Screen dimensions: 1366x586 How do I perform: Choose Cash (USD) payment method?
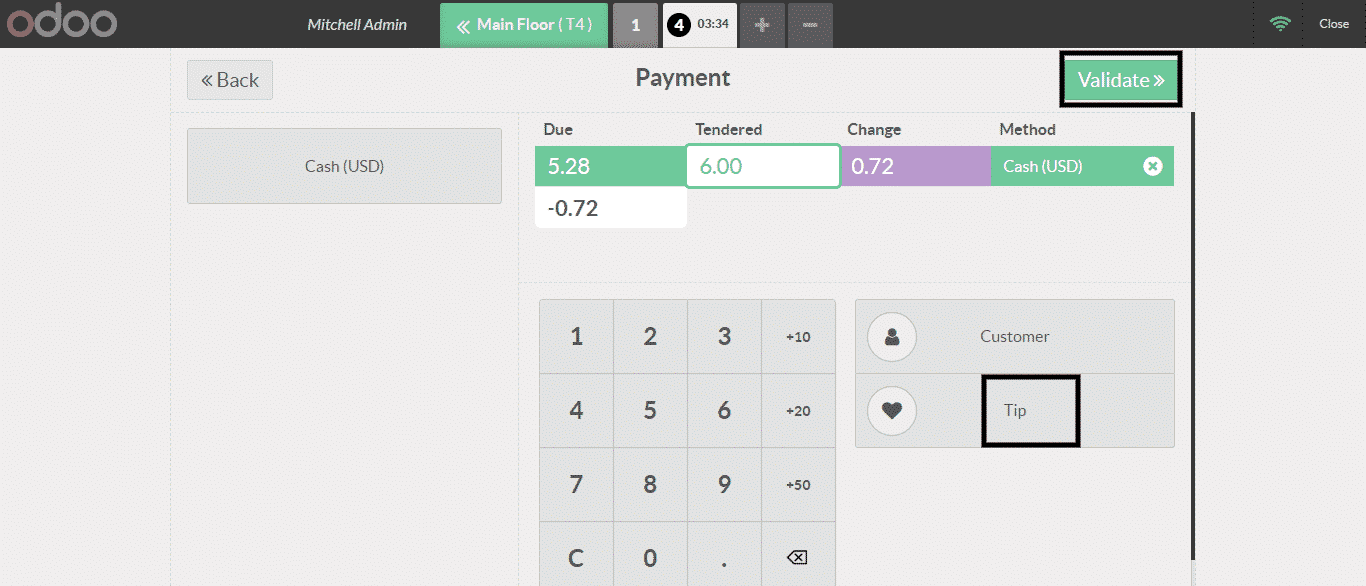344,166
